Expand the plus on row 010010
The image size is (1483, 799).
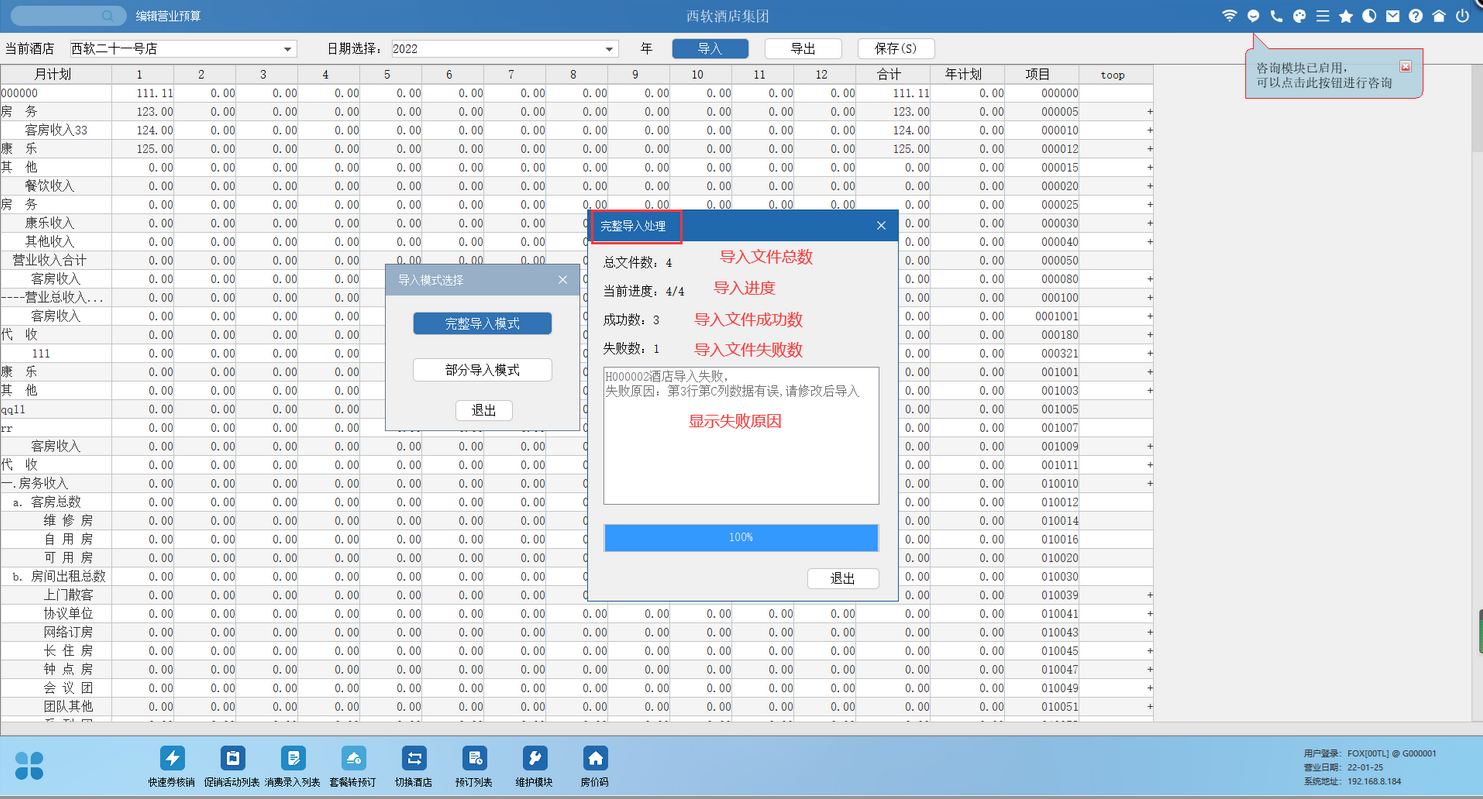1150,483
